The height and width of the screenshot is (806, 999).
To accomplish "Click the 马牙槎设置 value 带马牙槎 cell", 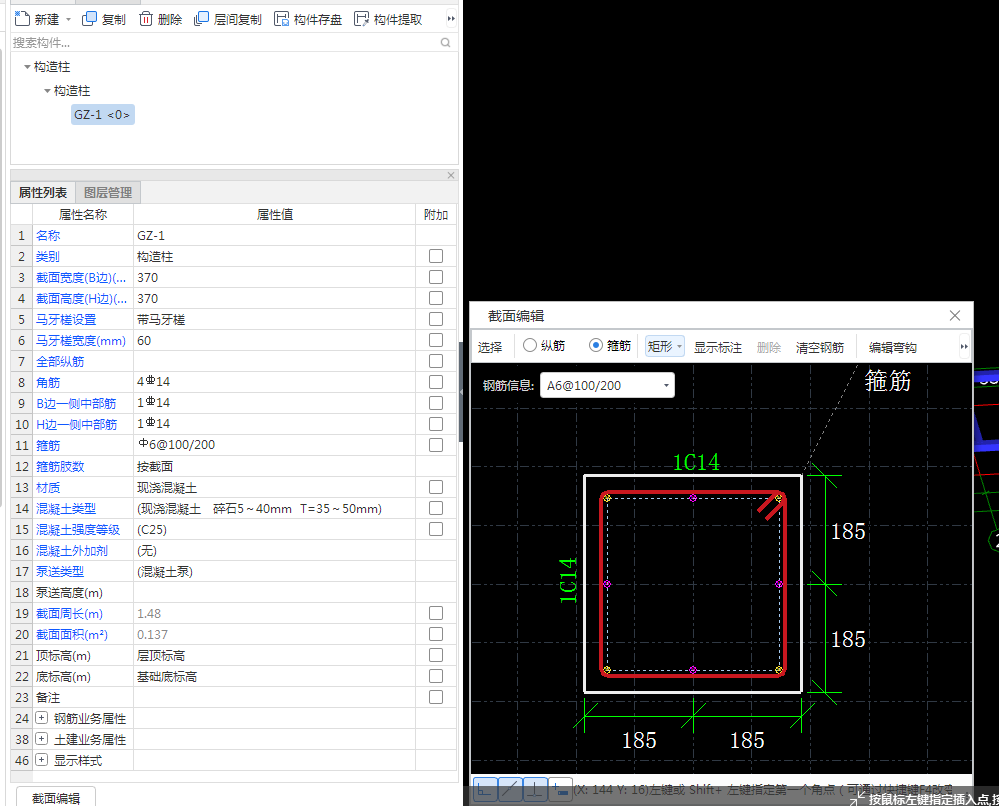I will tap(274, 319).
